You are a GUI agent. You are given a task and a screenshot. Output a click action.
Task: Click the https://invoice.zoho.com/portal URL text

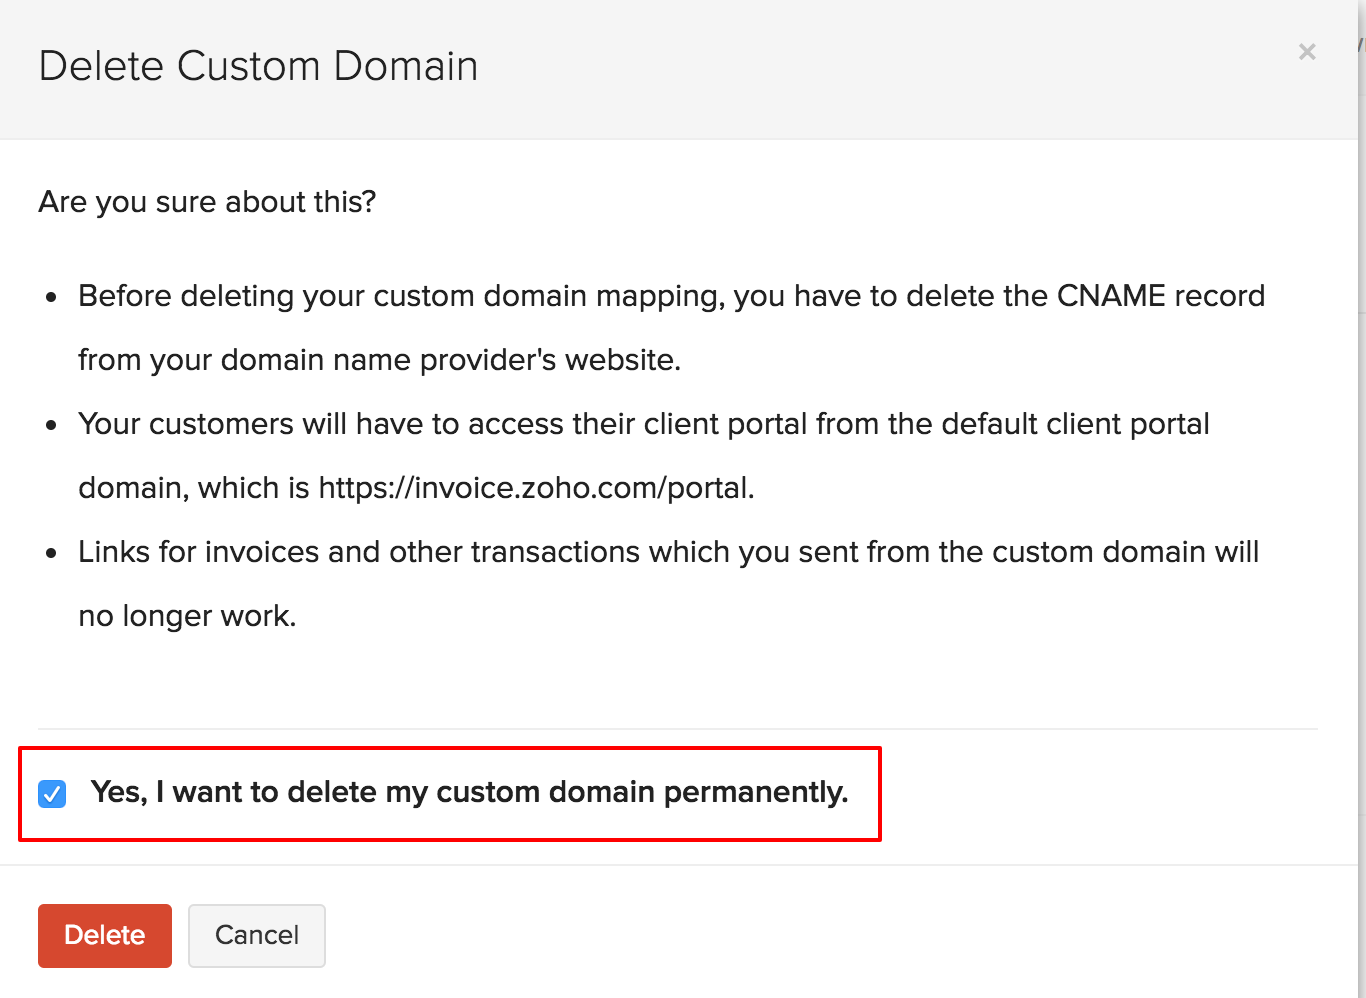(x=535, y=488)
